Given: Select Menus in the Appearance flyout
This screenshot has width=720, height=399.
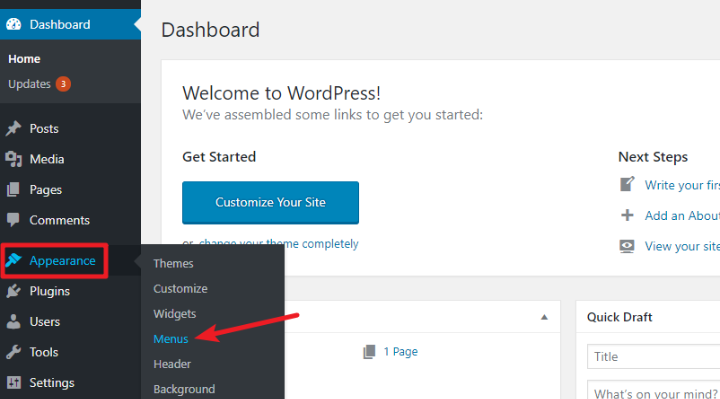Looking at the screenshot, I should (171, 339).
